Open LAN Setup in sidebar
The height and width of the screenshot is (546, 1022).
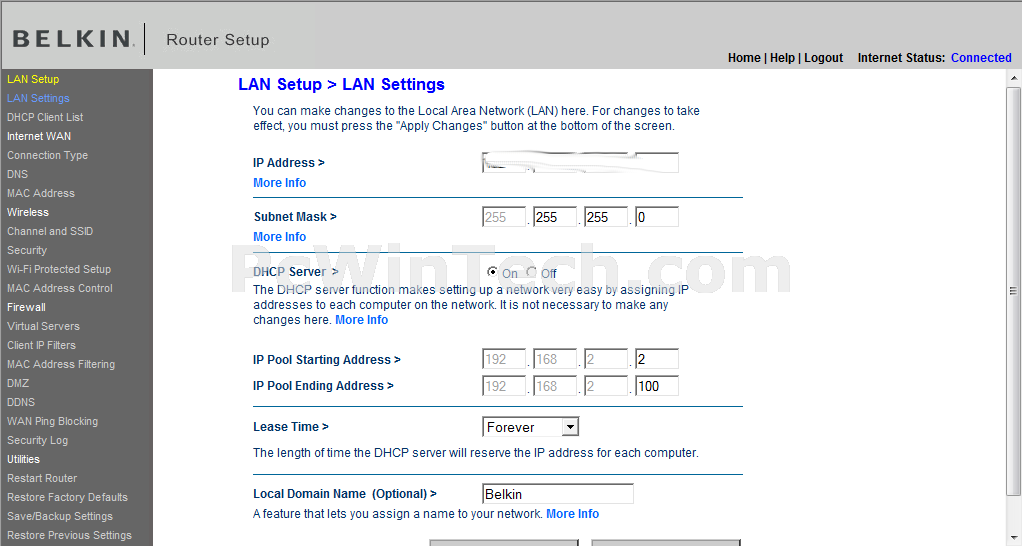[33, 79]
